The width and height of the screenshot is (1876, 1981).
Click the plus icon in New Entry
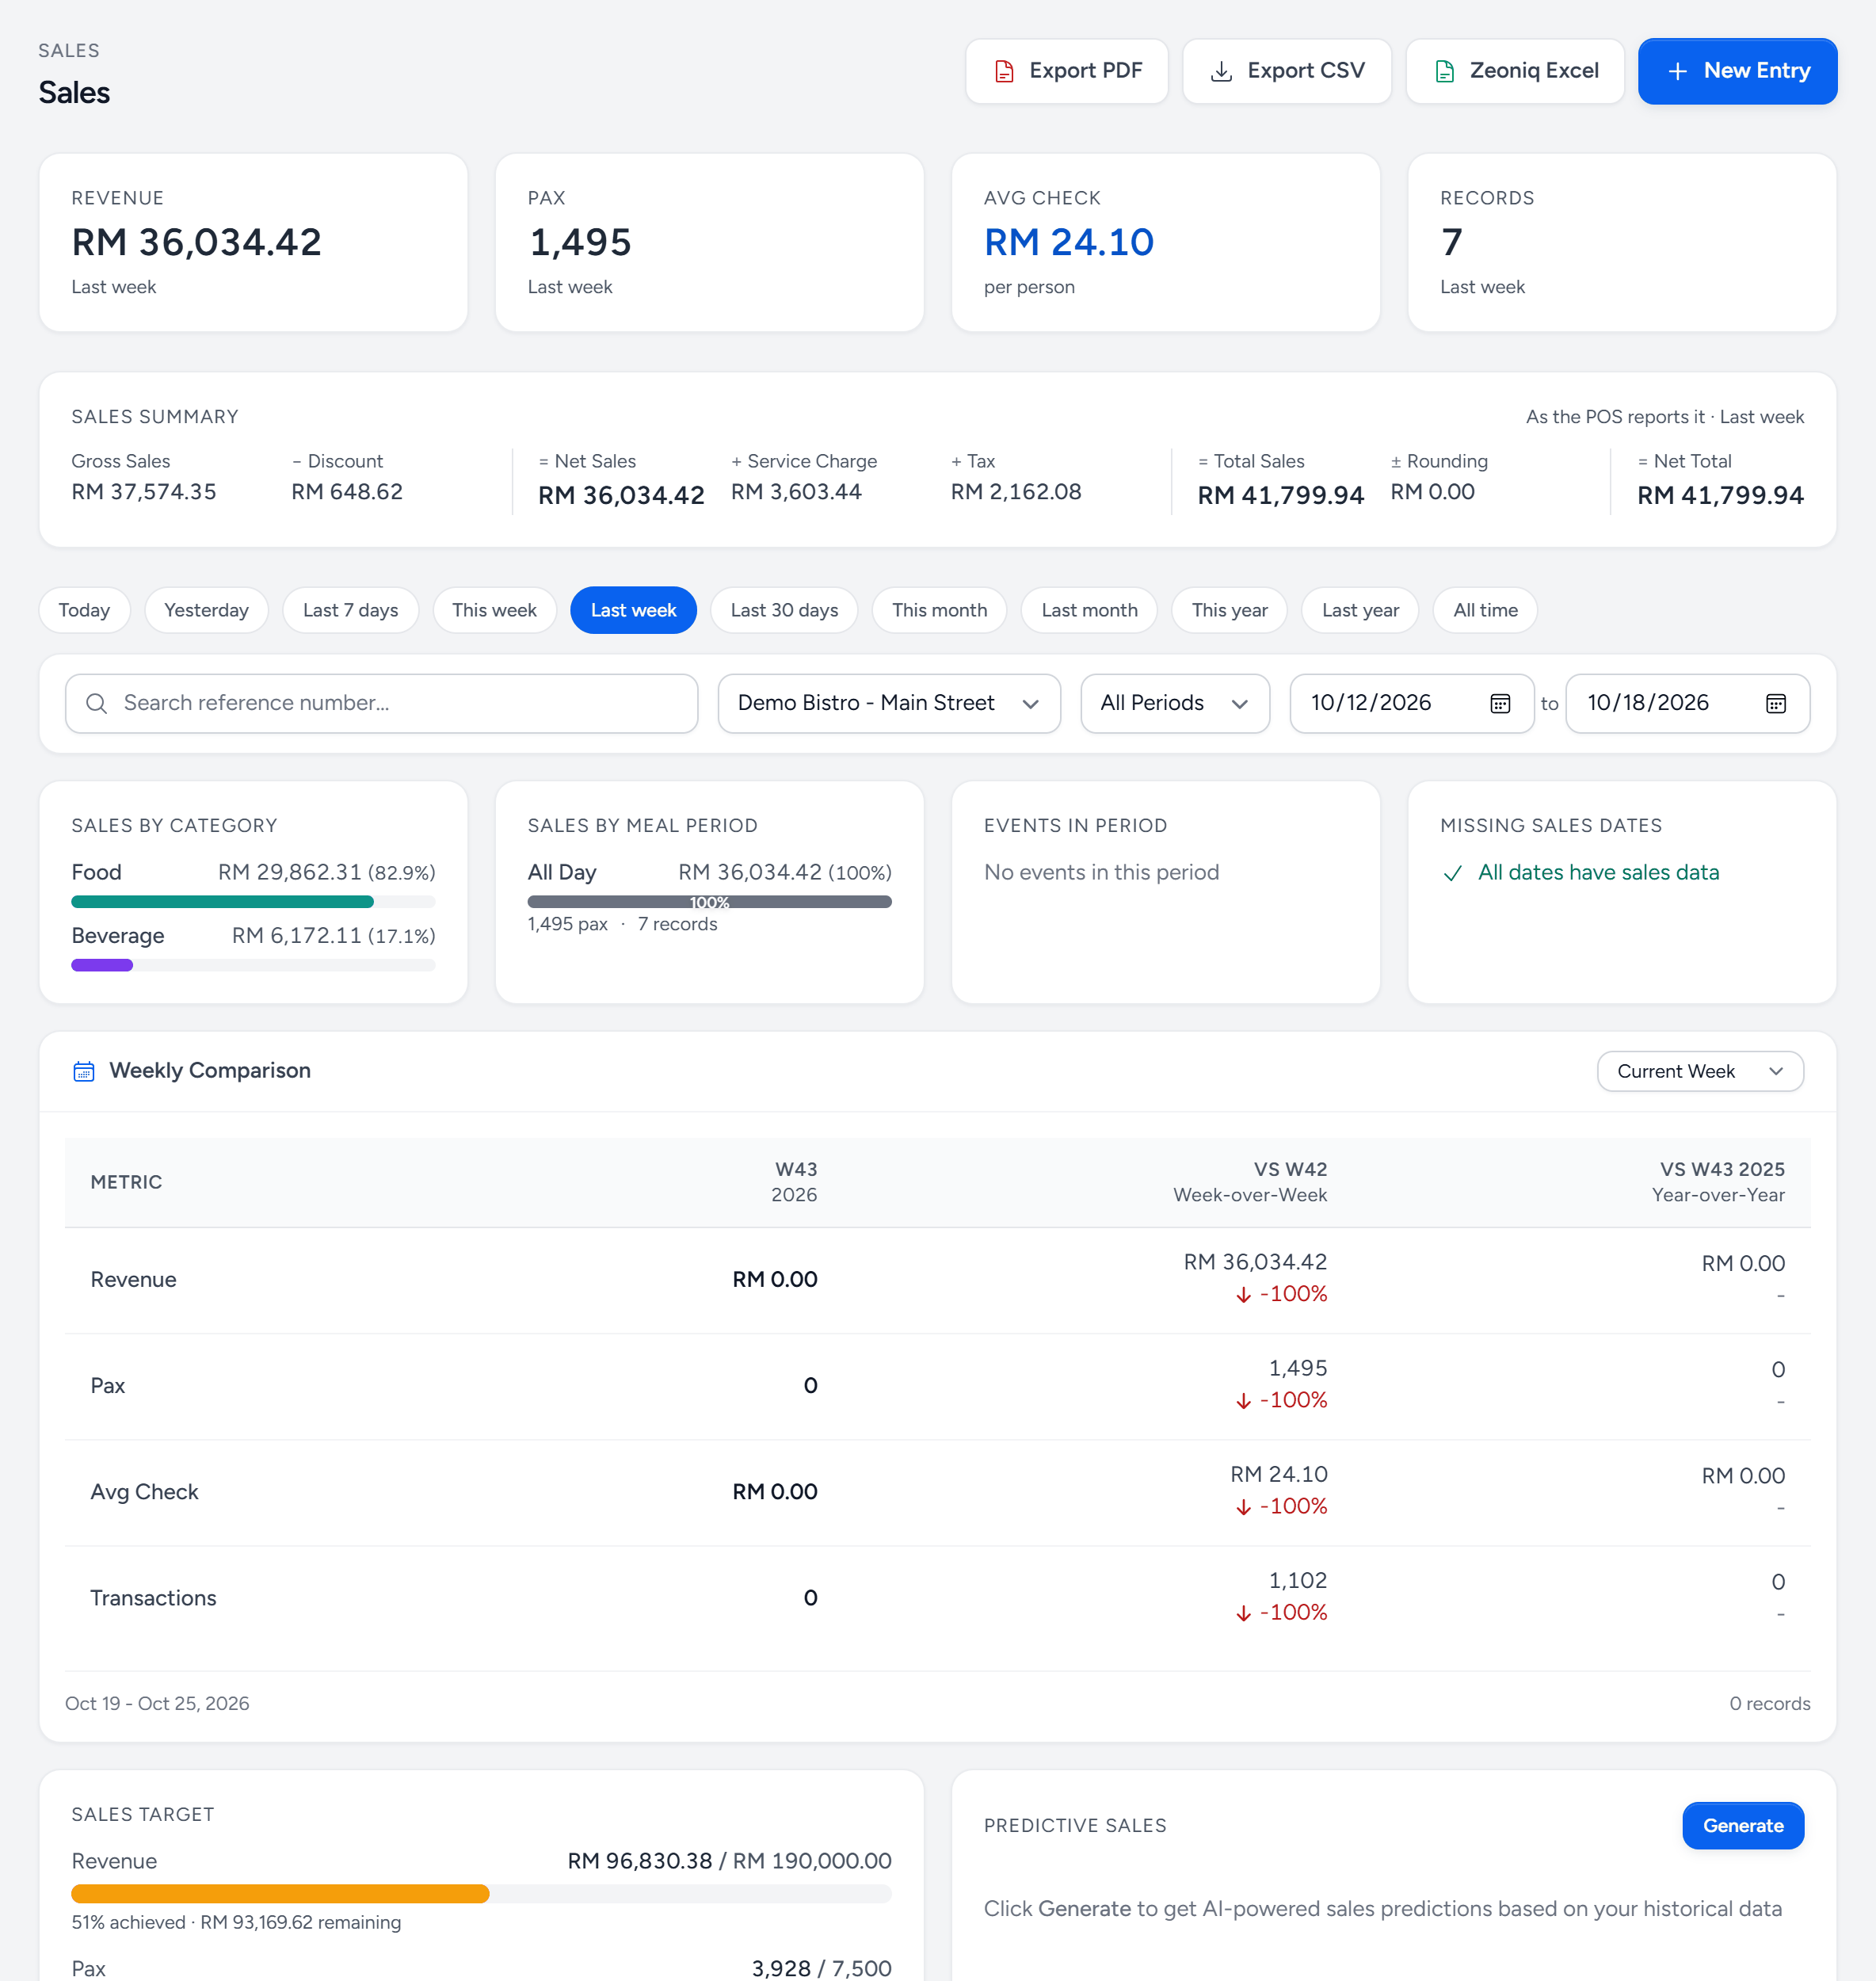[x=1678, y=71]
